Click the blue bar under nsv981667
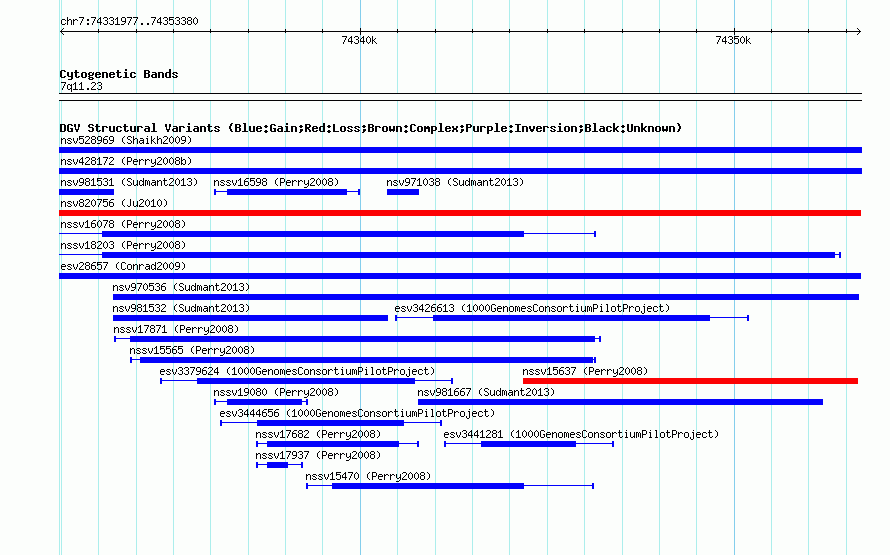The width and height of the screenshot is (890, 555). pyautogui.click(x=620, y=402)
